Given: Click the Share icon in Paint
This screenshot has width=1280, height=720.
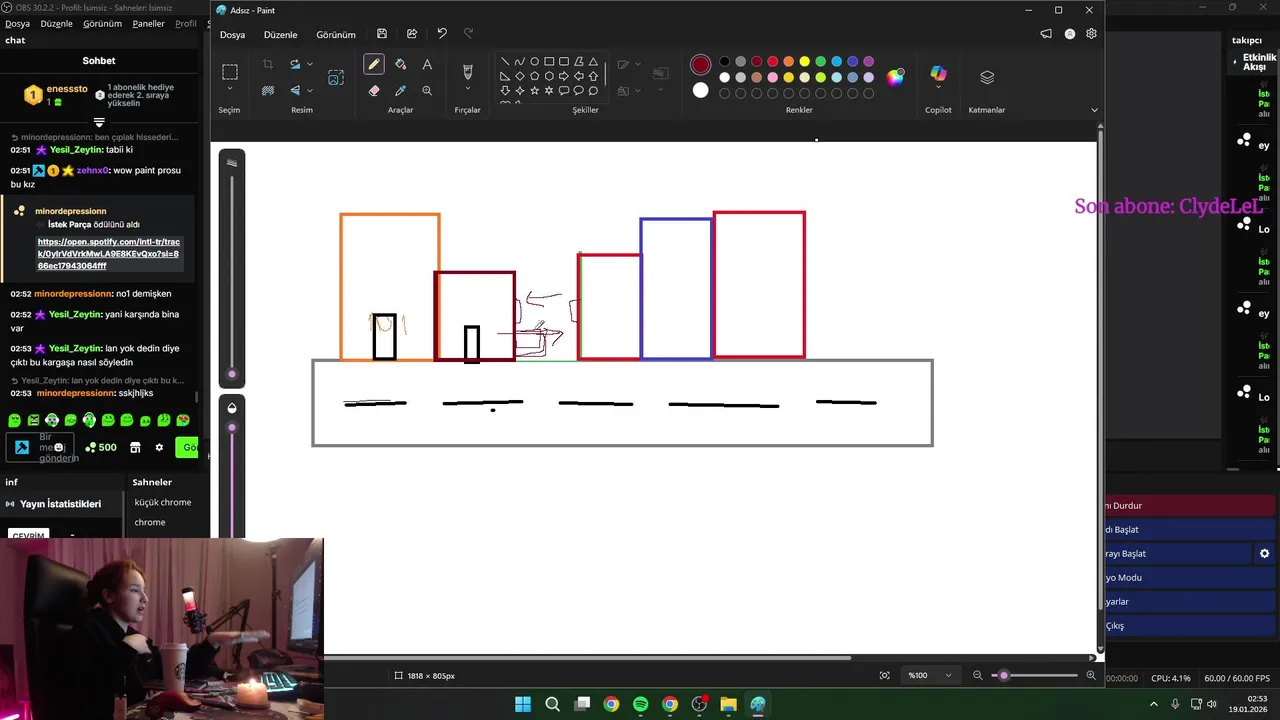Looking at the screenshot, I should pos(412,34).
